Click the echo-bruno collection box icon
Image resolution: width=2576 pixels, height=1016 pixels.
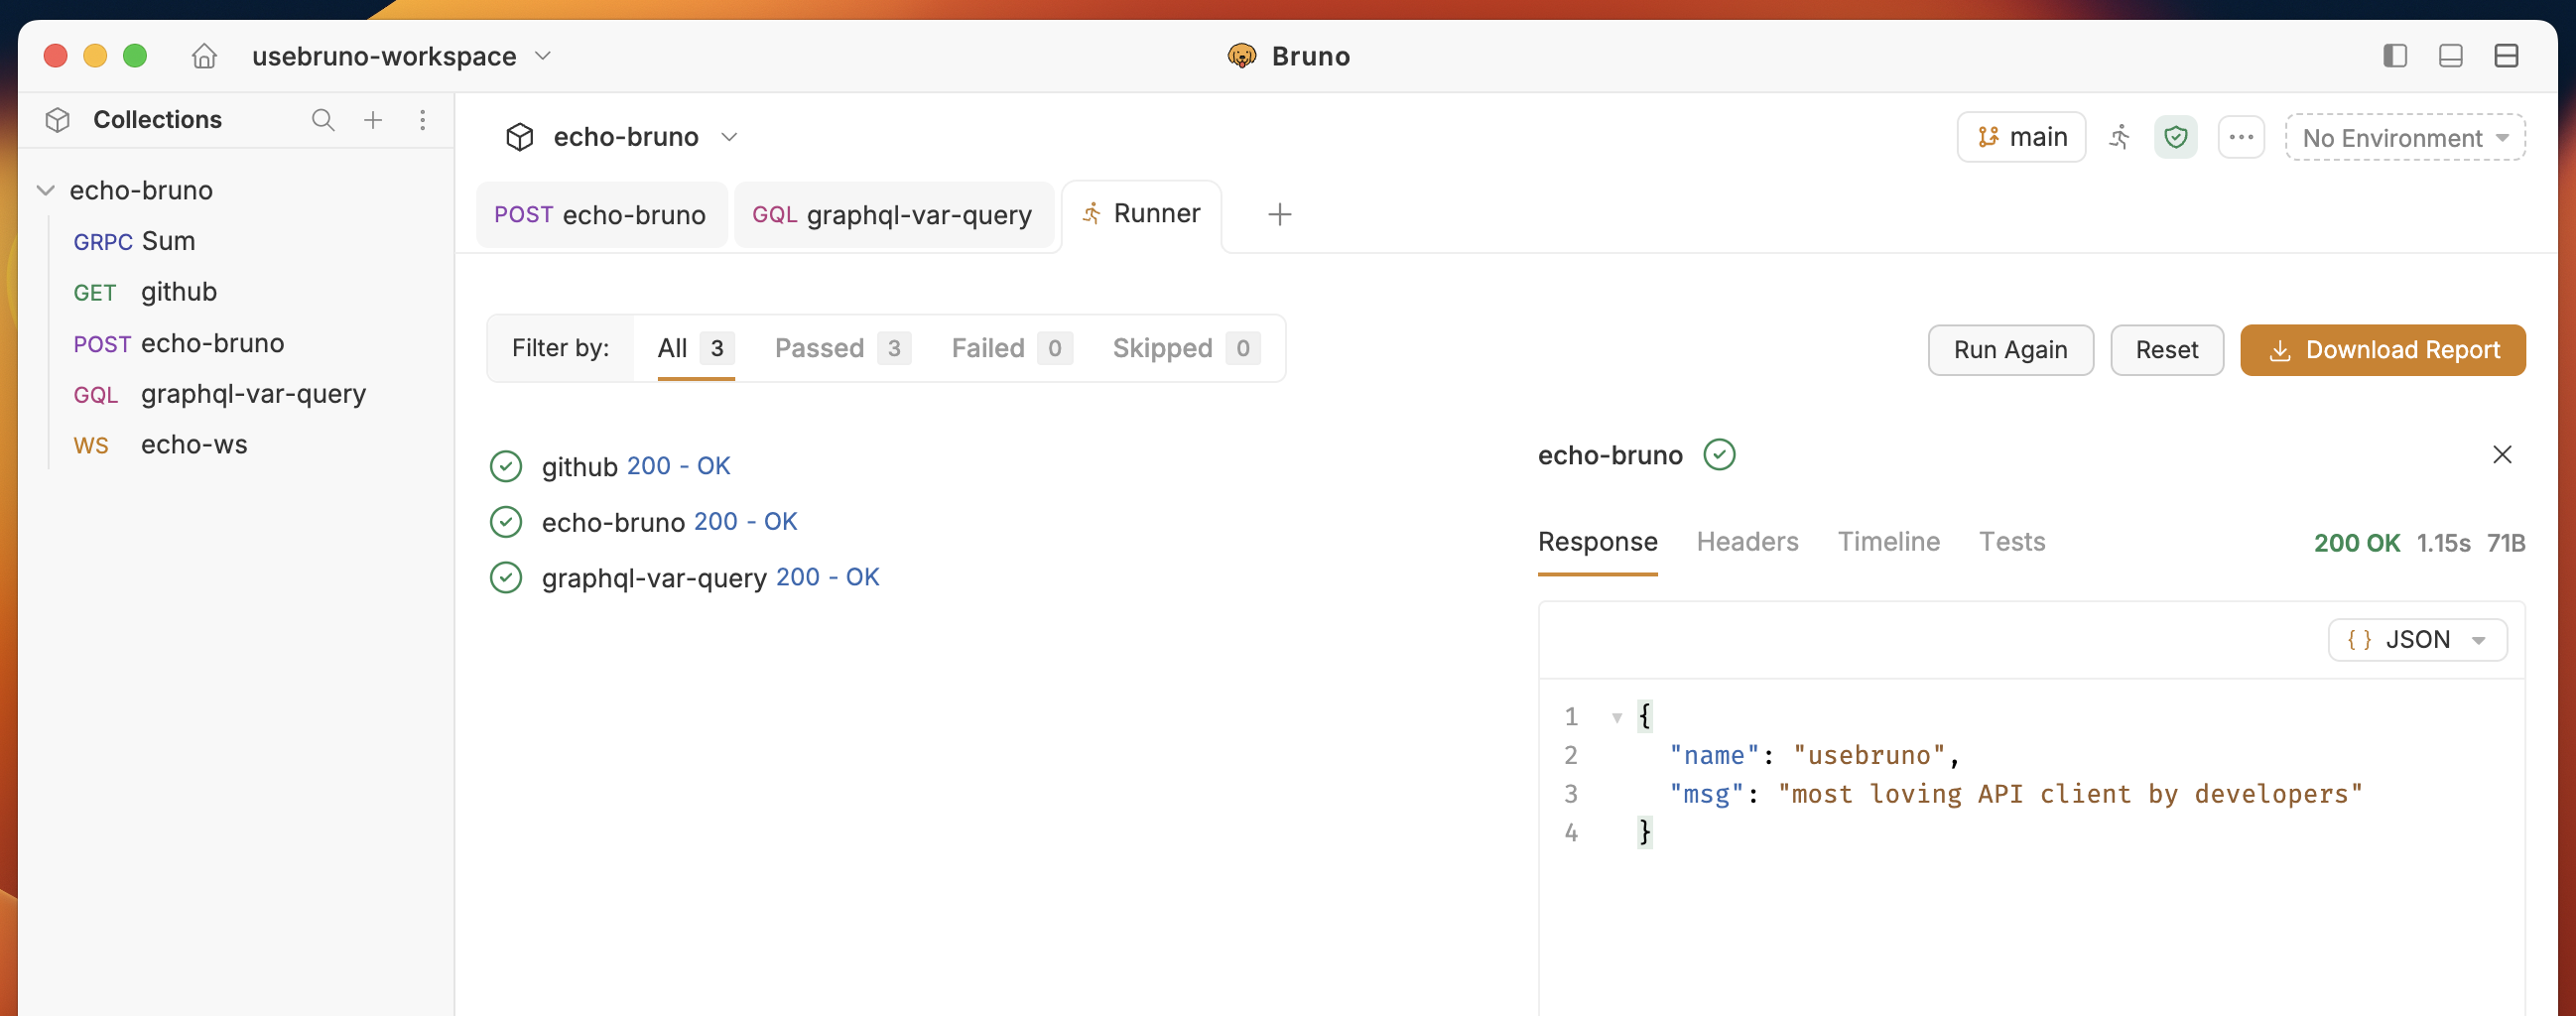pos(520,137)
